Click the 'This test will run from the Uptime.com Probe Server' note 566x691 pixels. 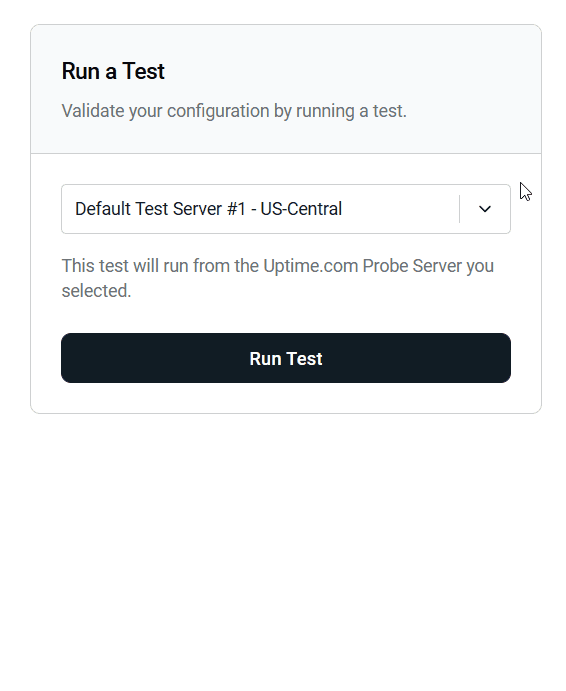(278, 278)
